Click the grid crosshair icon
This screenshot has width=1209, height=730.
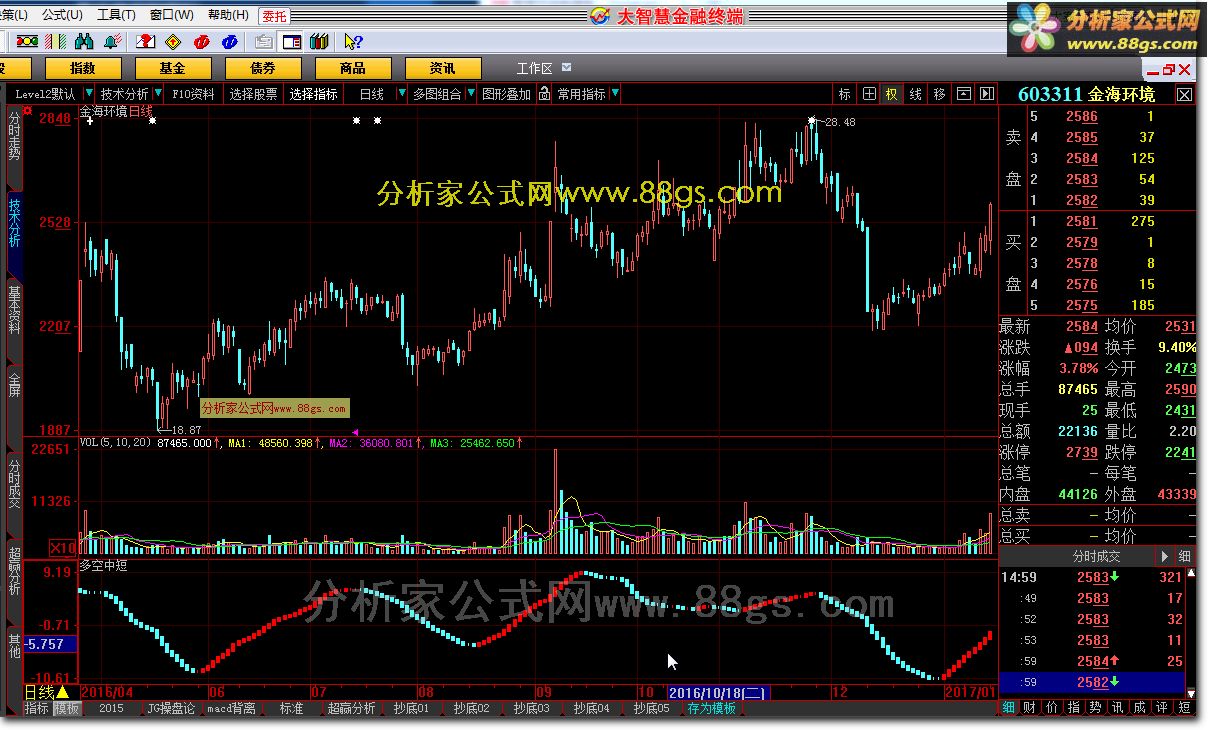click(869, 94)
